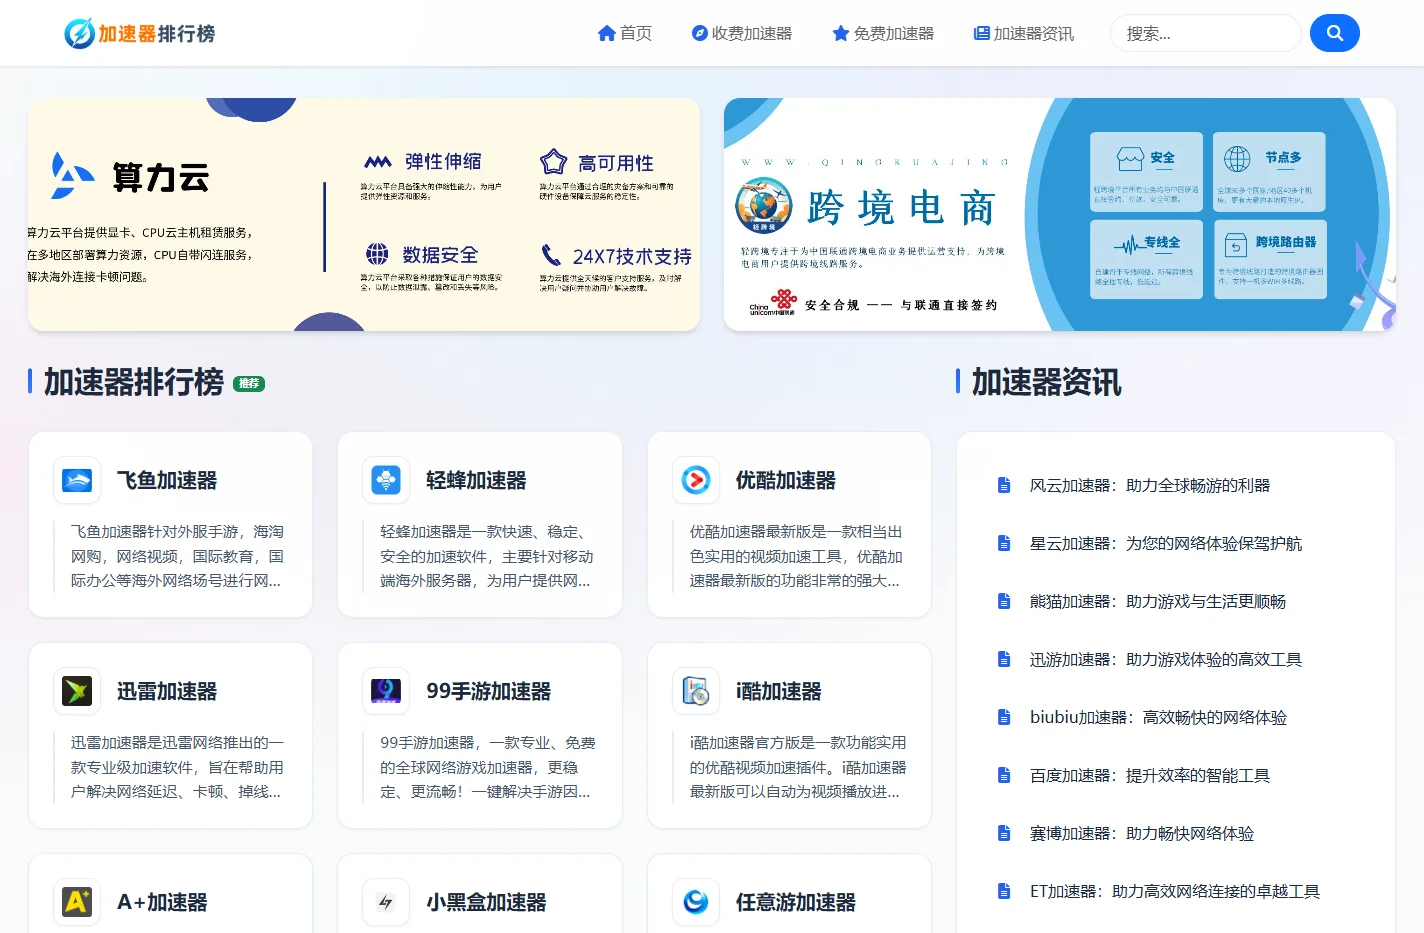
Task: Open the 算力云 banner advertisement
Action: pos(364,214)
